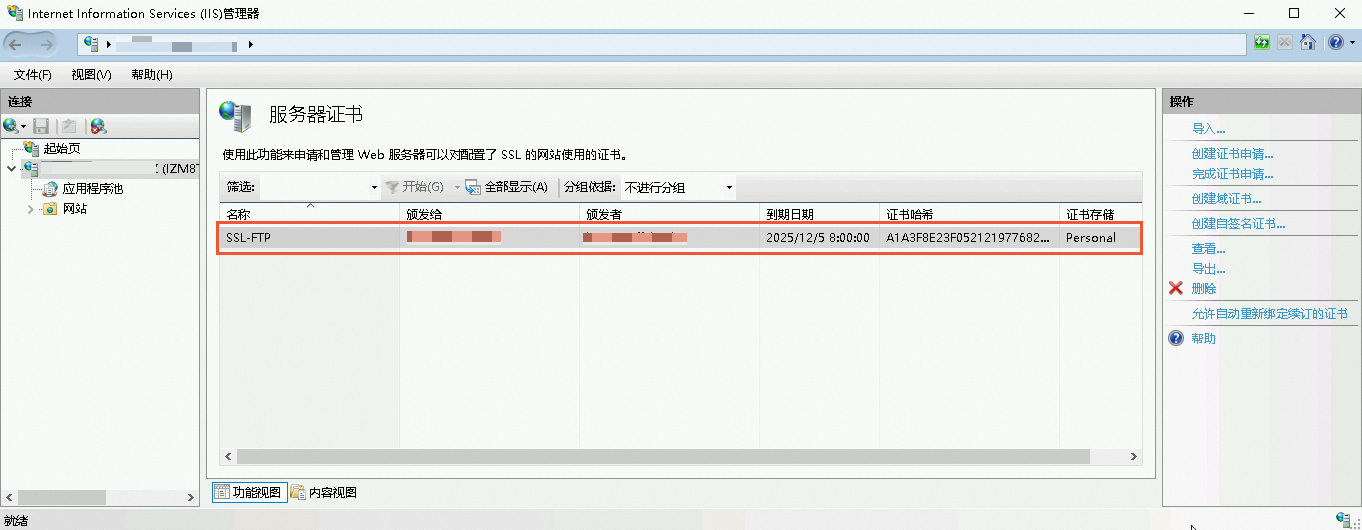Click the address bar server breadcrumb icon
The width and height of the screenshot is (1362, 530).
tap(93, 44)
